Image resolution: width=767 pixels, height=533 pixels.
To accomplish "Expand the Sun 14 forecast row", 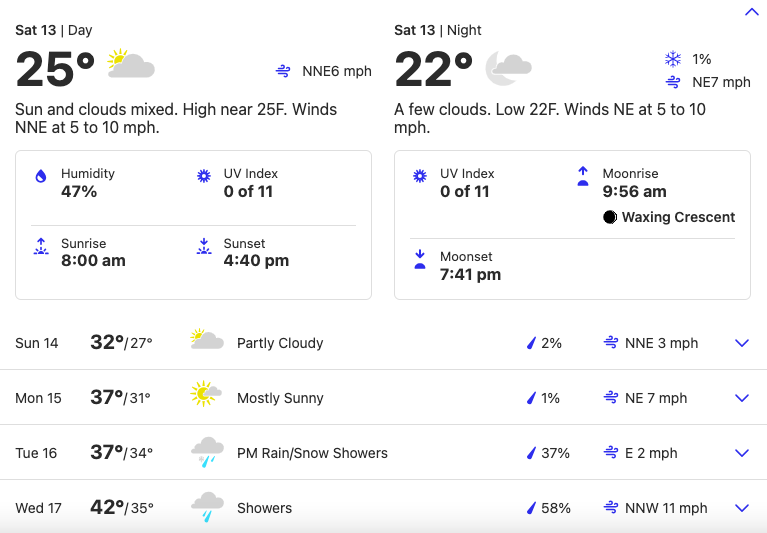I will pyautogui.click(x=384, y=343).
